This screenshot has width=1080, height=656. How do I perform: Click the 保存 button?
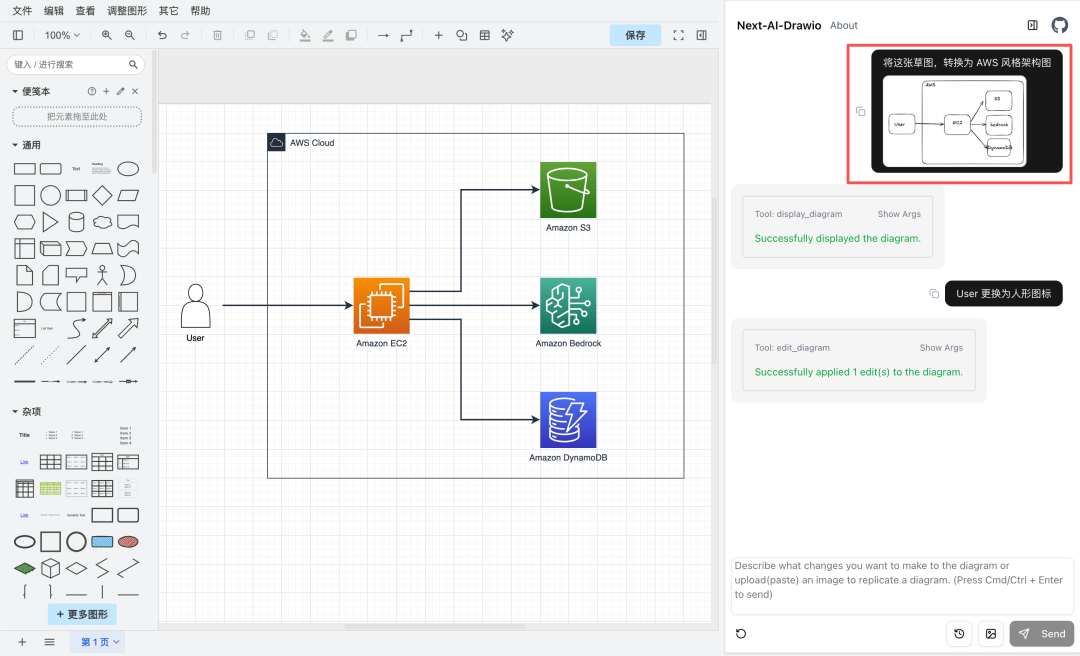pyautogui.click(x=635, y=35)
